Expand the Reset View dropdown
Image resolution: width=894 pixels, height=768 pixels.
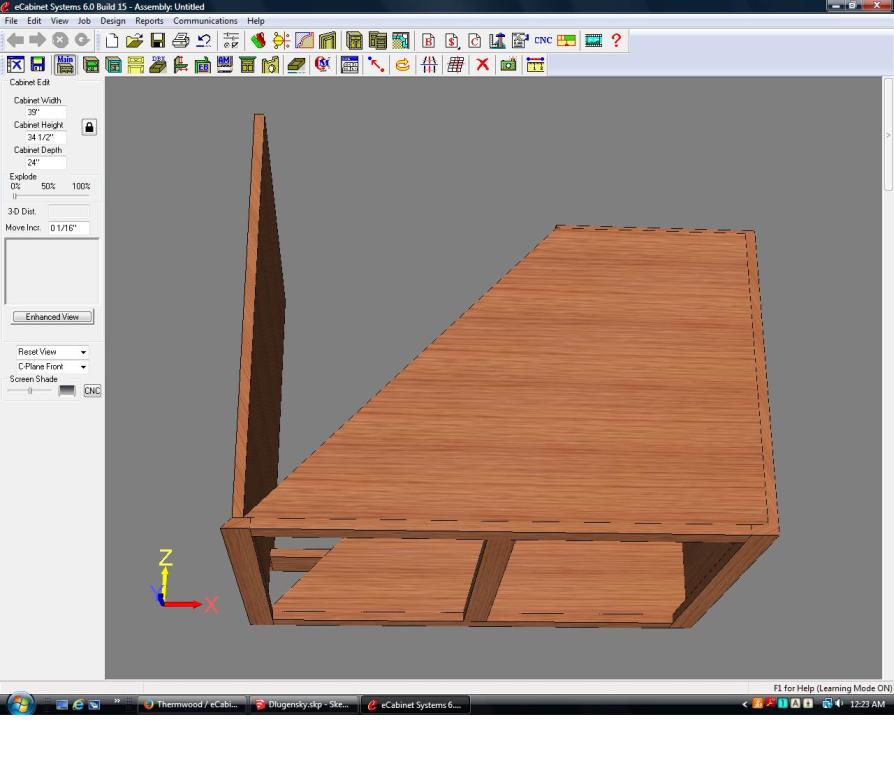pyautogui.click(x=84, y=352)
